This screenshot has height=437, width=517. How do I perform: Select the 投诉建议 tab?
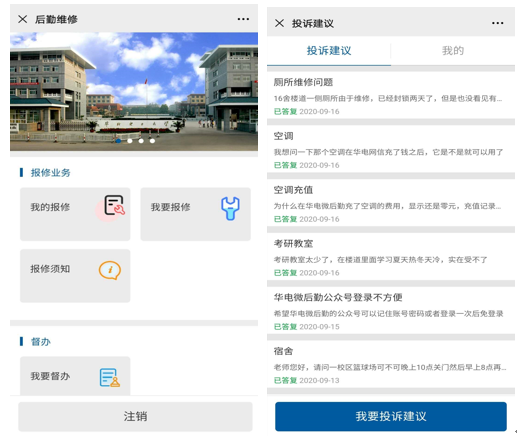(329, 51)
